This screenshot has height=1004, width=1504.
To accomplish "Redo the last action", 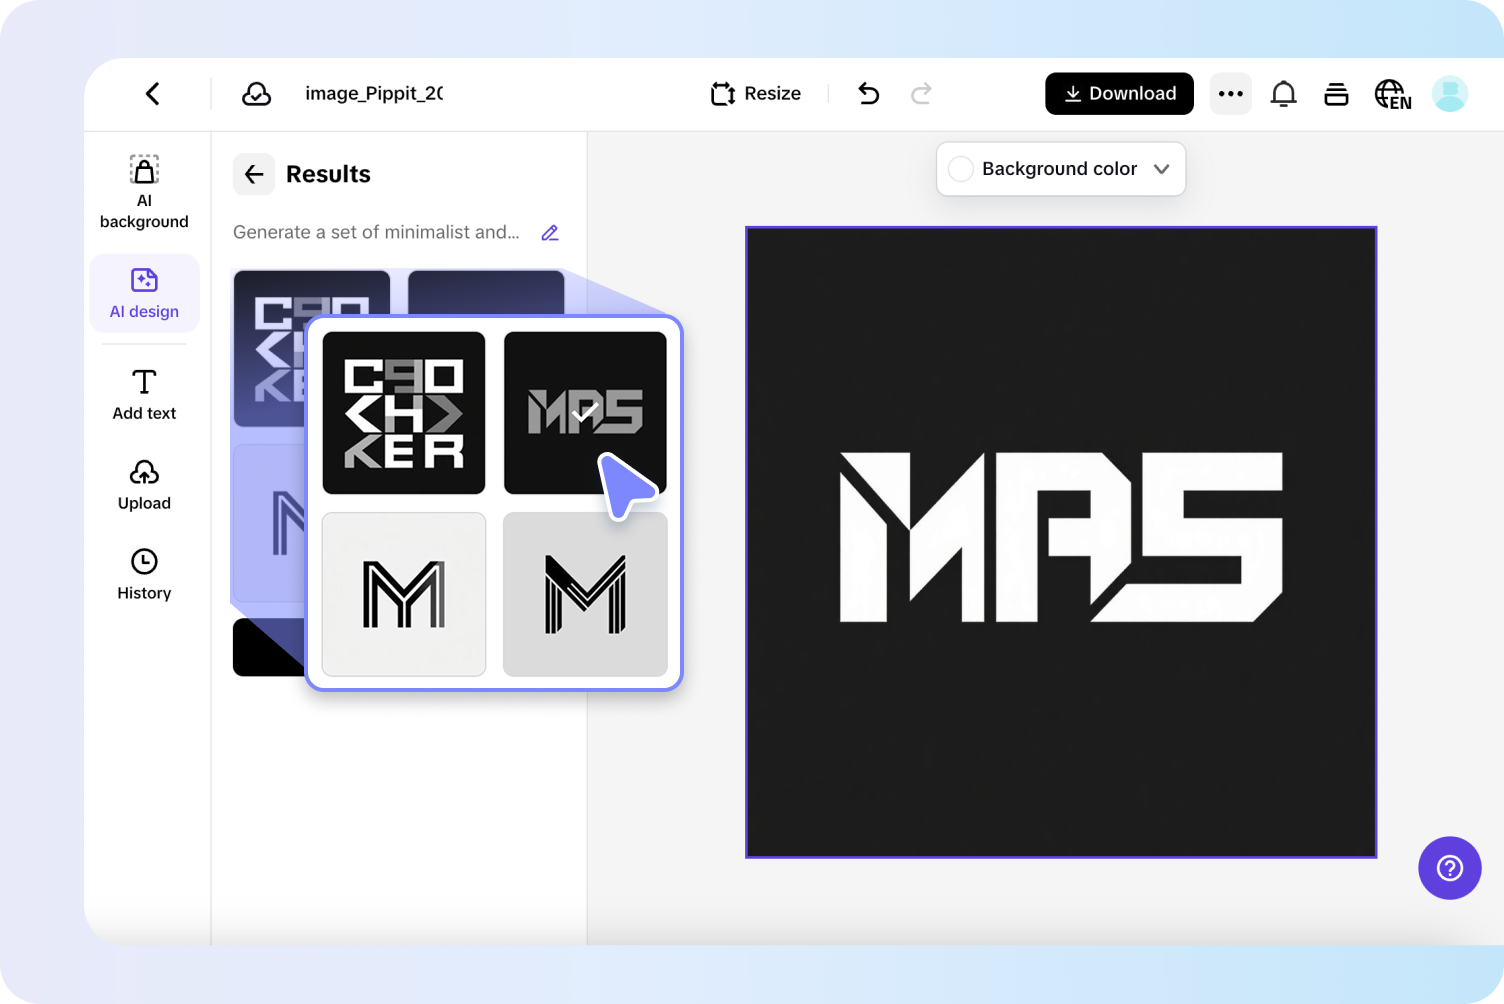I will (921, 93).
